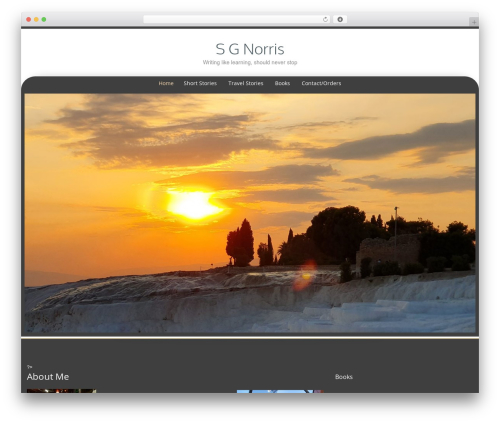Screen dimensions: 500x423
Task: Click the reload icon in address bar
Action: (325, 19)
